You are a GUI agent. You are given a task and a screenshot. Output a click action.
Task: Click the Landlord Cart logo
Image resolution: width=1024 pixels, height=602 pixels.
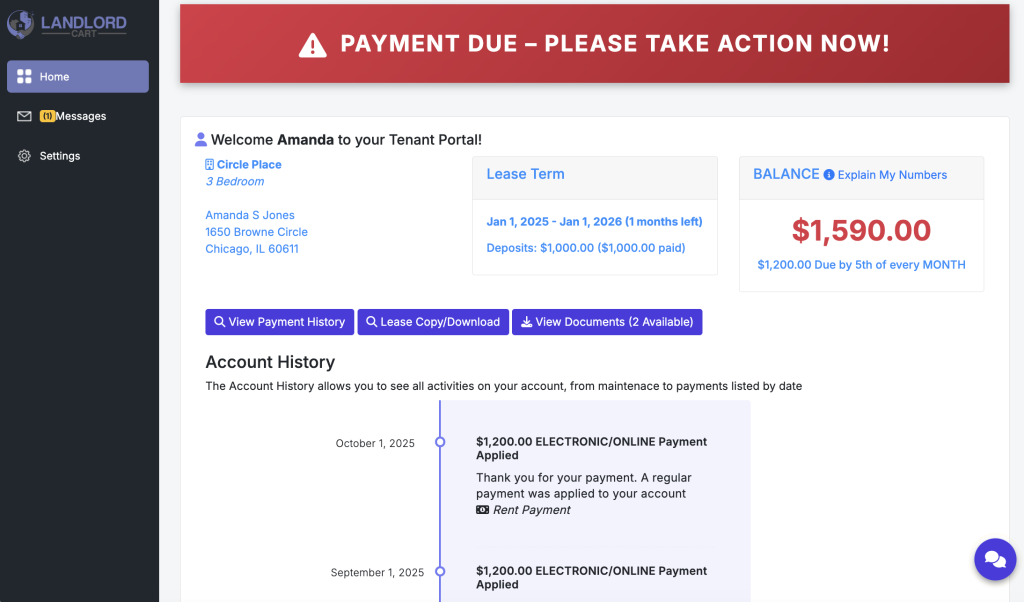pyautogui.click(x=68, y=24)
